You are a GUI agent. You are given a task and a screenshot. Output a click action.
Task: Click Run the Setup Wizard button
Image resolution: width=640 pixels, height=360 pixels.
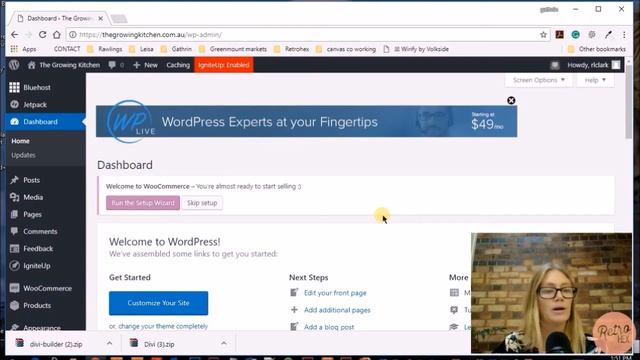click(143, 203)
